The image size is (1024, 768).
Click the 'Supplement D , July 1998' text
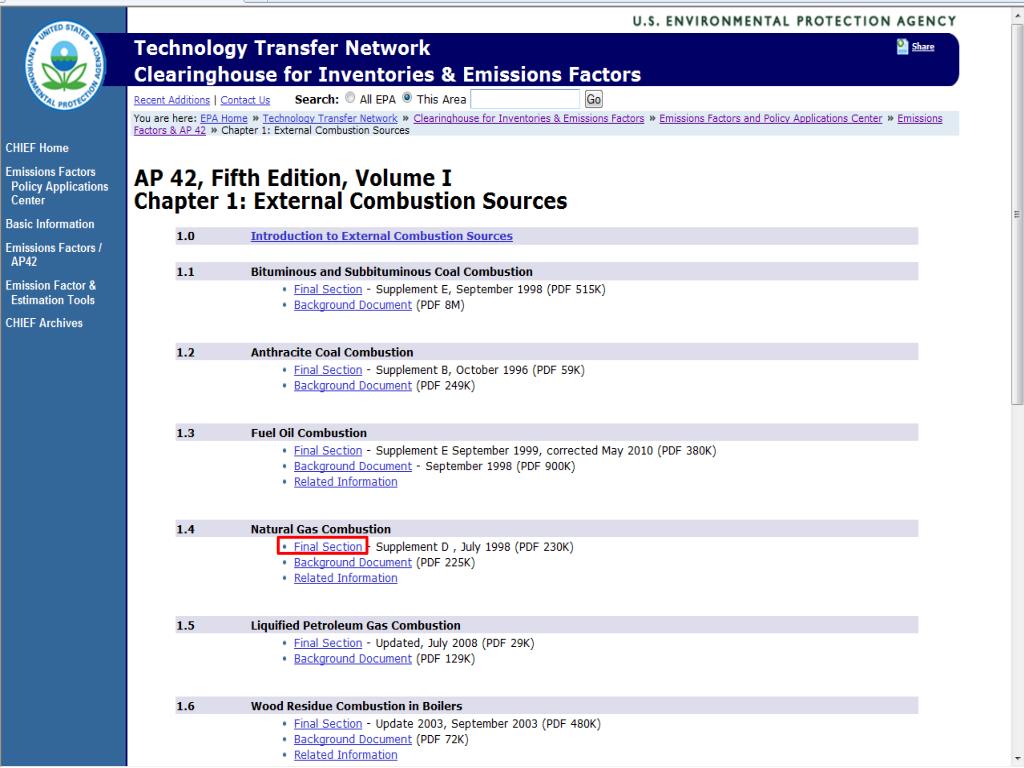point(443,547)
